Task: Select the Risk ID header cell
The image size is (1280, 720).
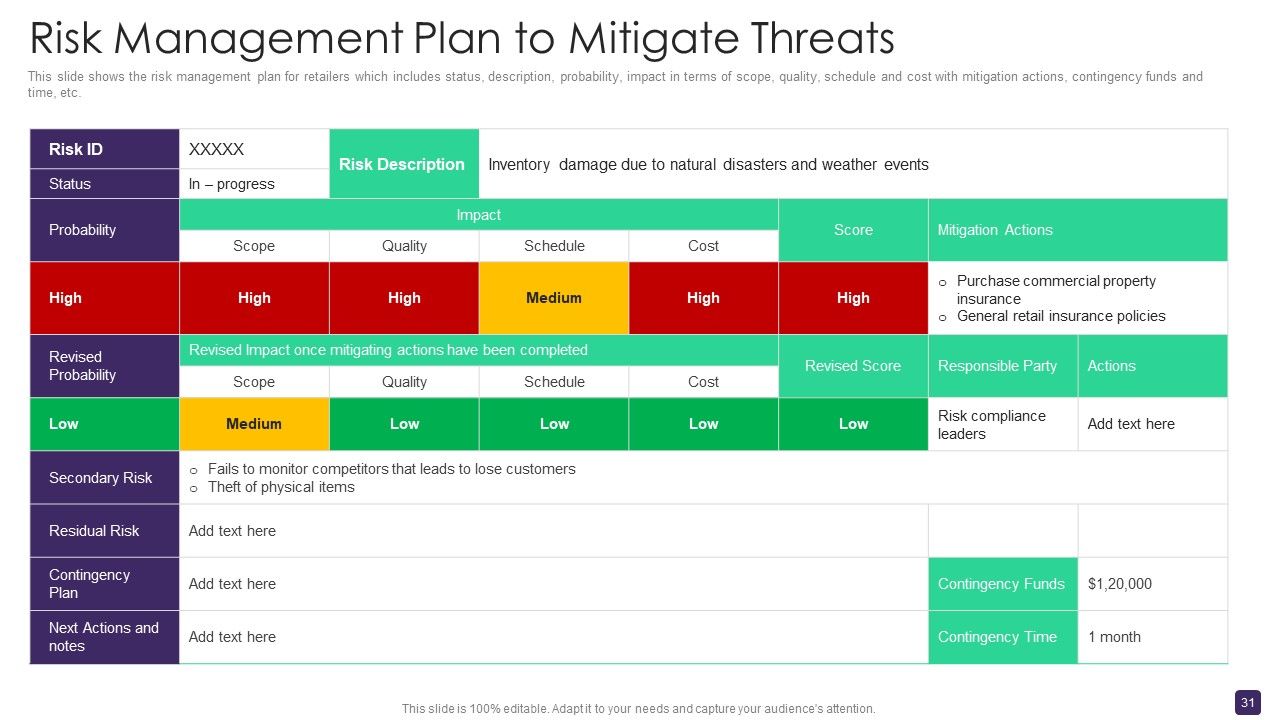Action: 105,149
